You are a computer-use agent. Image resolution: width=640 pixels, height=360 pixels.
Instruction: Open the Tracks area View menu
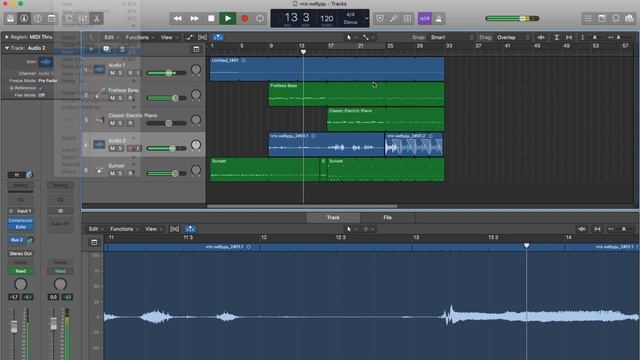coord(169,37)
